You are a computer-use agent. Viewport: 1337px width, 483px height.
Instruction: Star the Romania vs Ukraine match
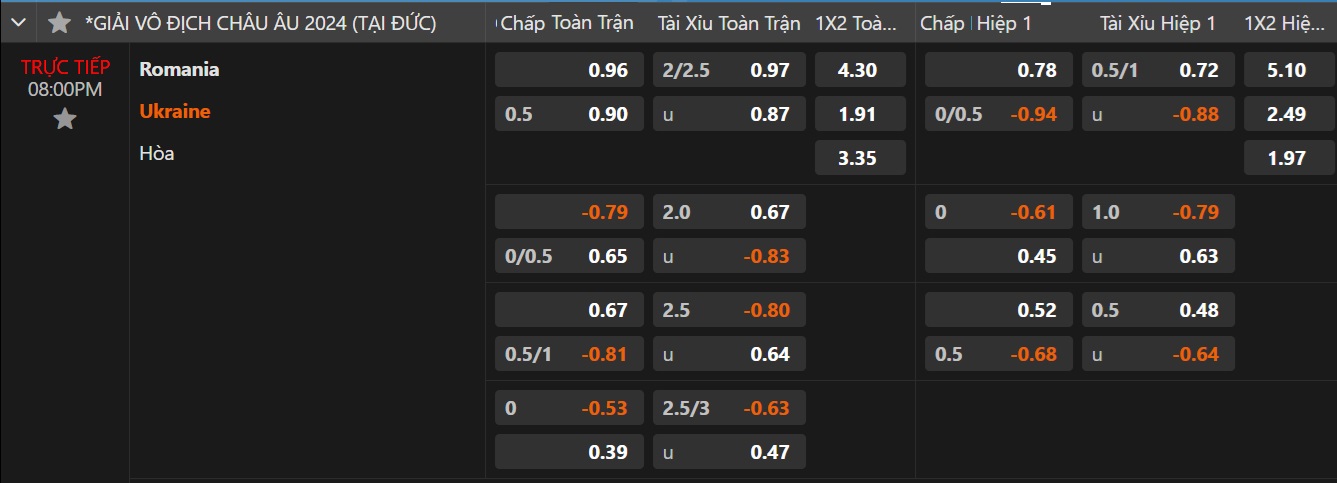65,120
